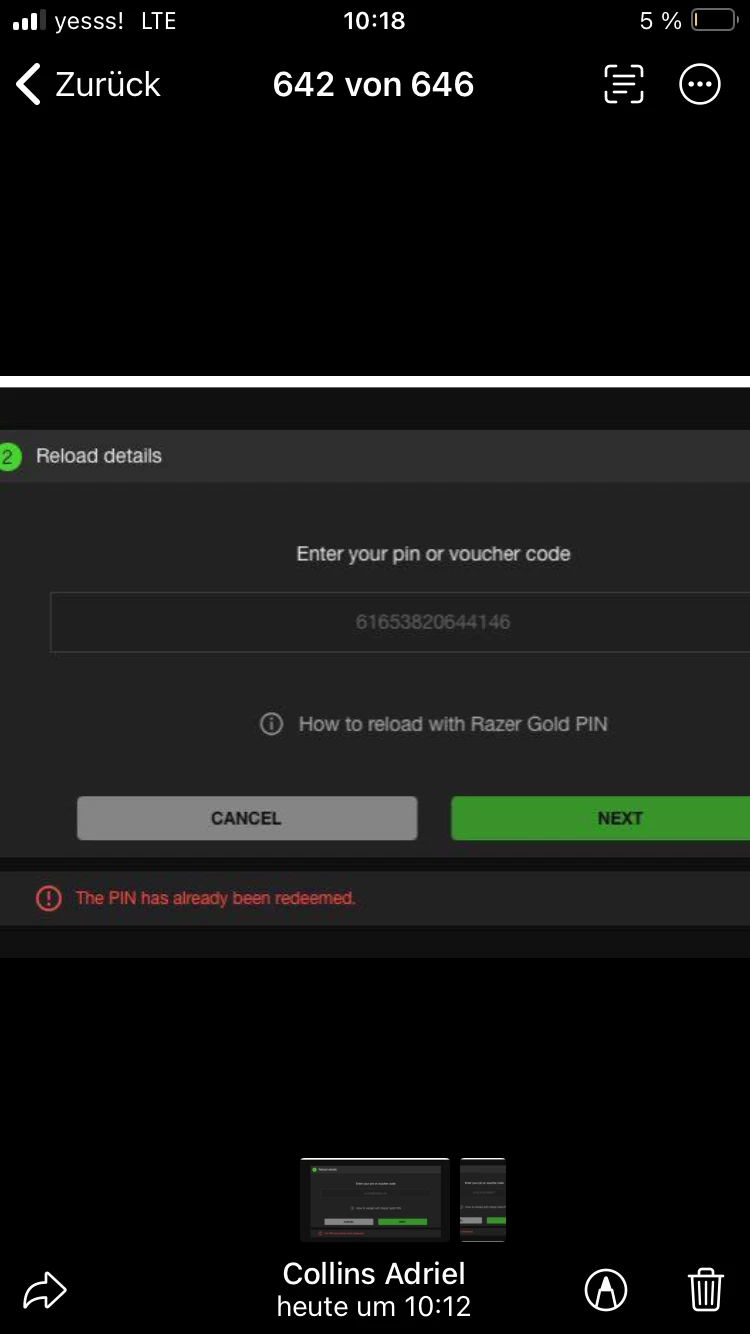The image size is (750, 1334).
Task: Open the Live Text scan icon
Action: pyautogui.click(x=624, y=85)
